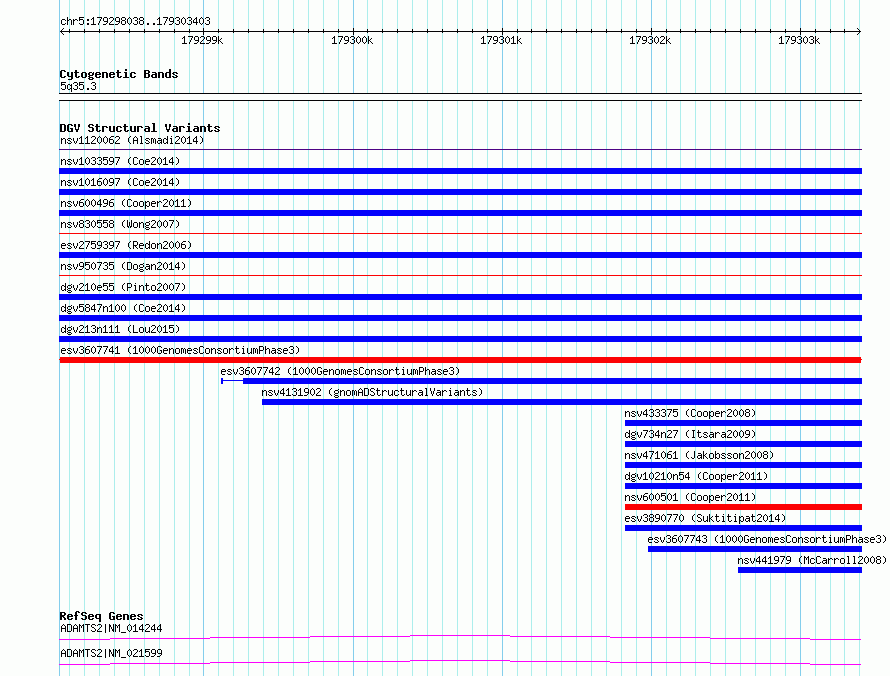Click the red esv3607741 variant bar

(x=460, y=360)
